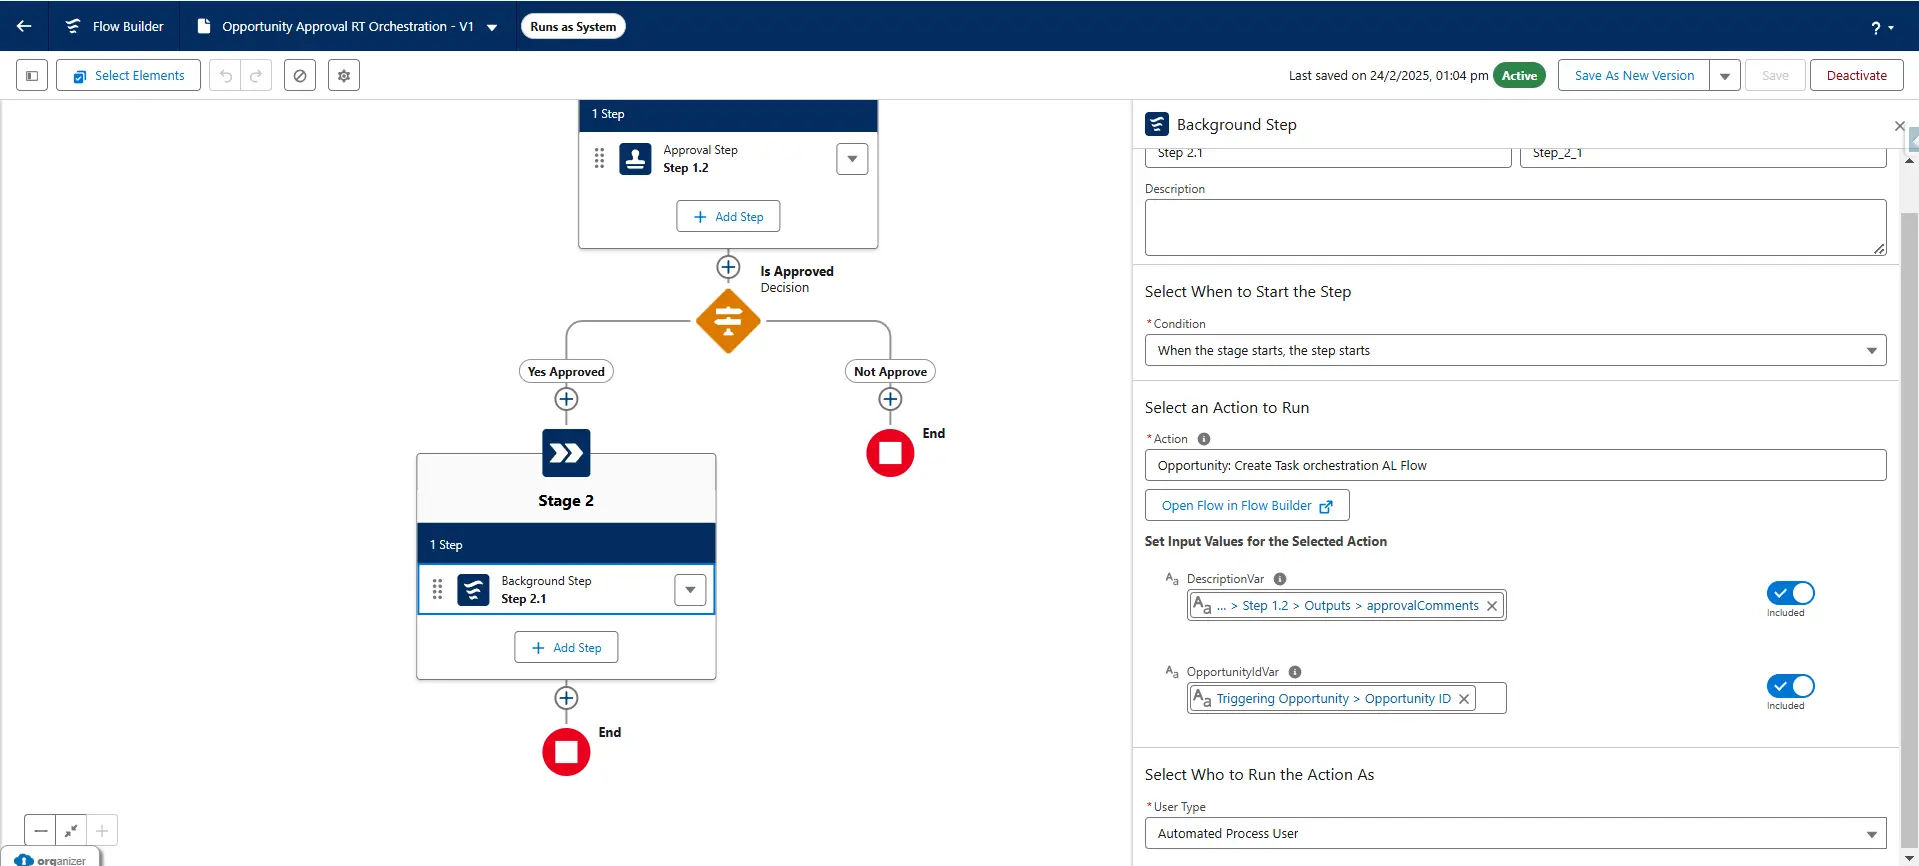Click the Triggering Opportunity ID pill
This screenshot has height=866, width=1919.
point(1332,699)
